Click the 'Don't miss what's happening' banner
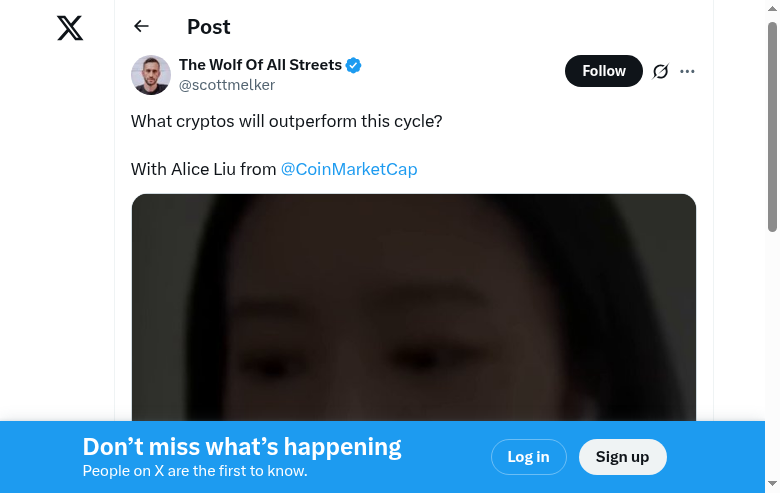 click(x=241, y=447)
